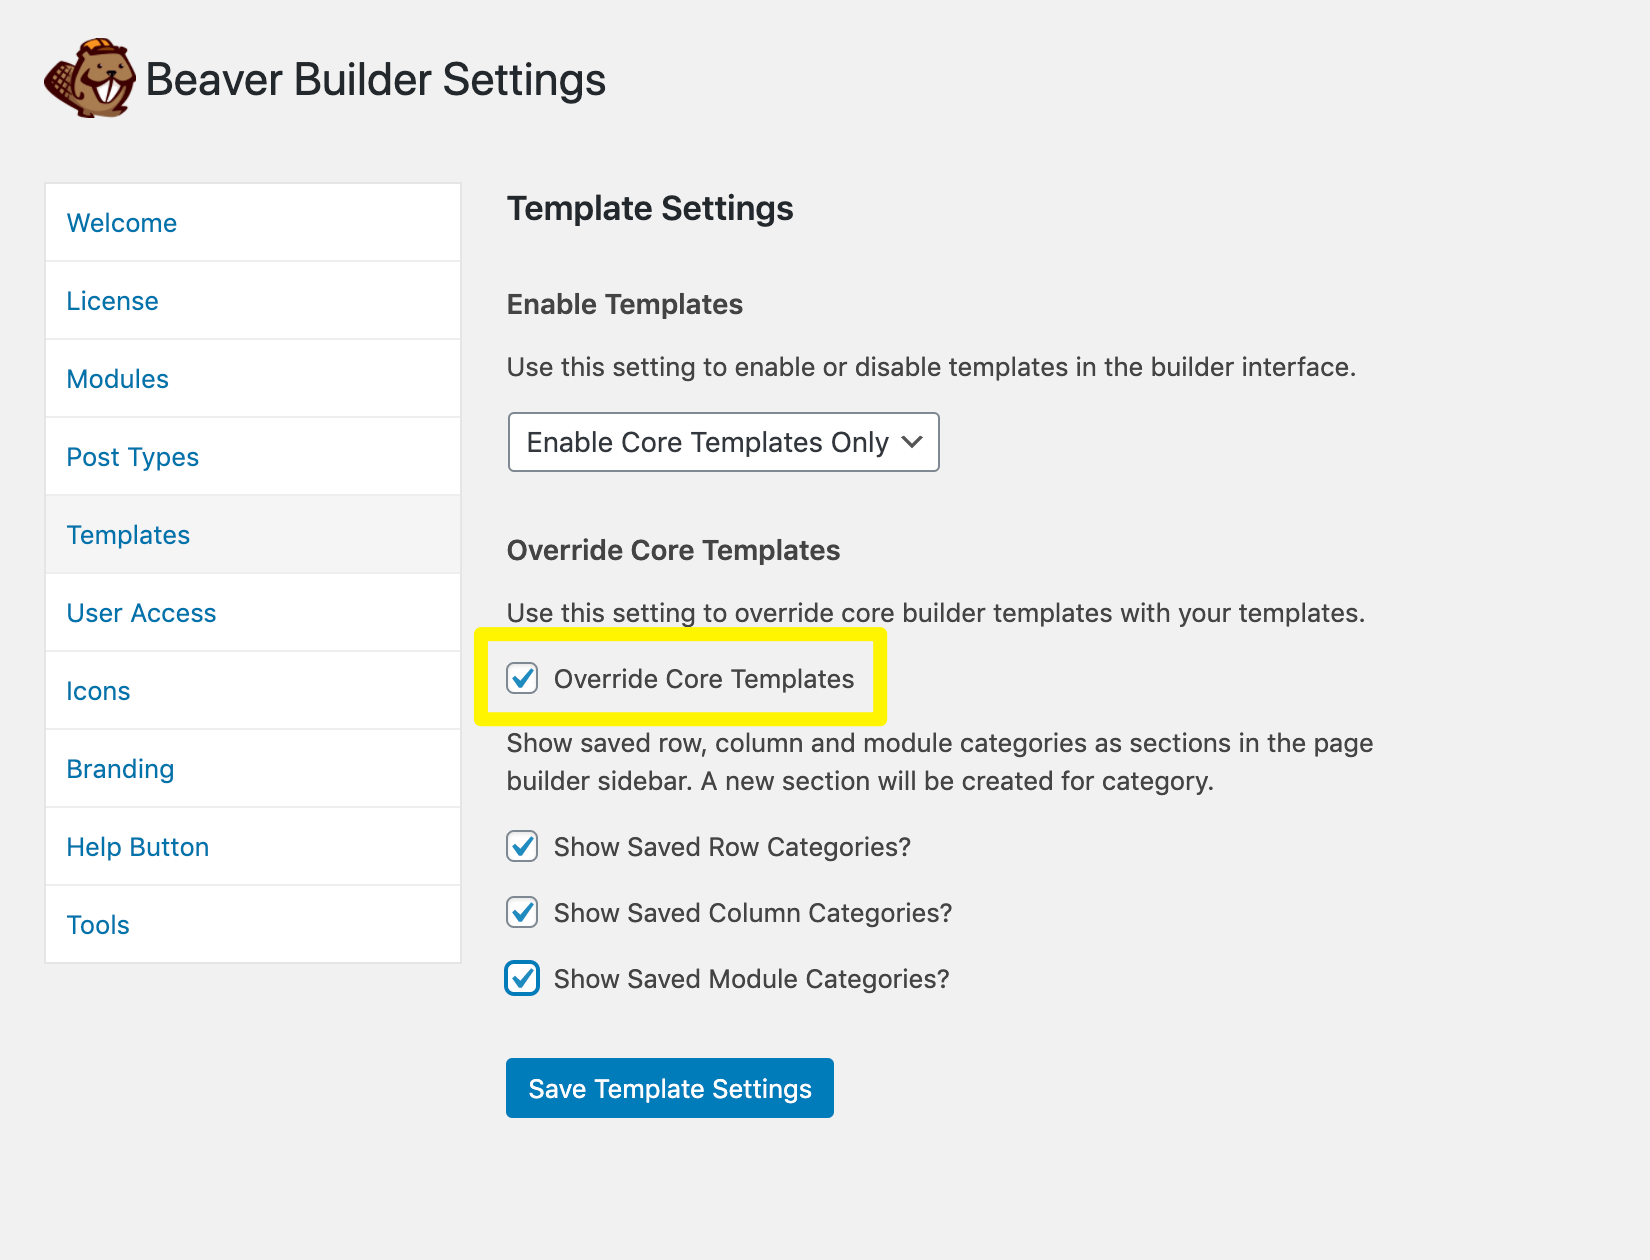Click the Beaver Builder logo icon
This screenshot has width=1650, height=1260.
click(x=90, y=78)
